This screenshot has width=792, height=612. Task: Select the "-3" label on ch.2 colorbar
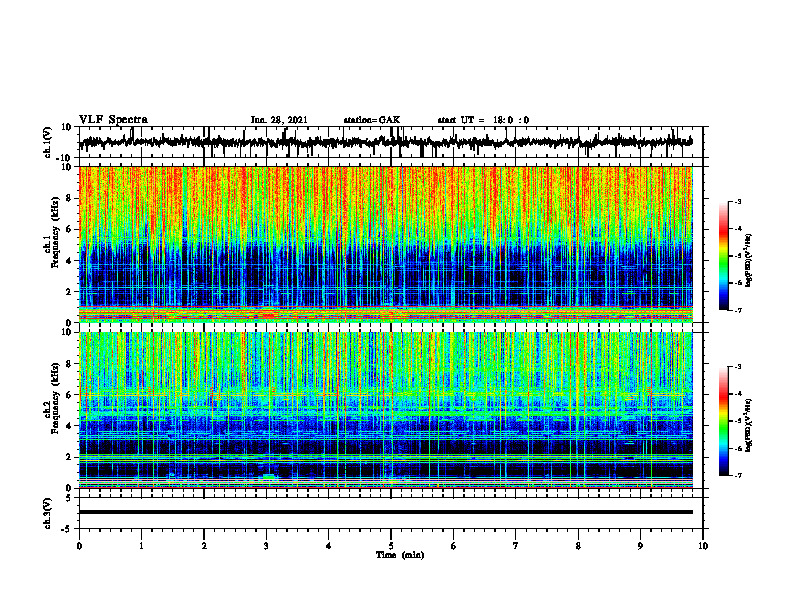tap(737, 367)
